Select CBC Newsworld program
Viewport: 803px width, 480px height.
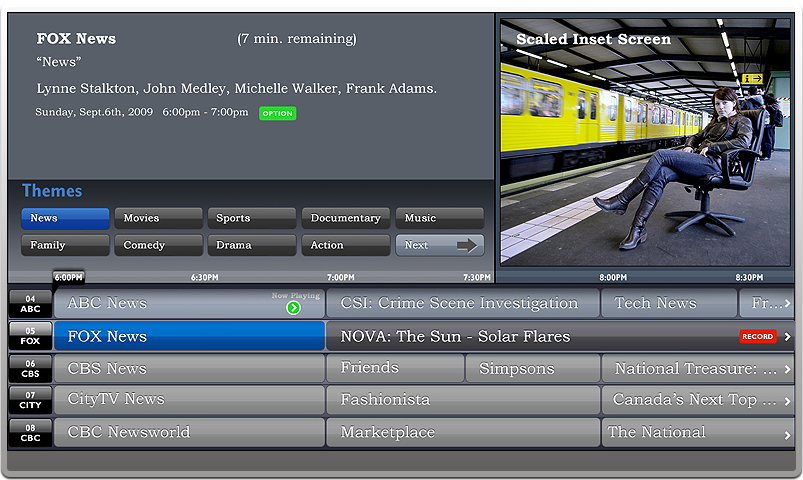click(189, 433)
